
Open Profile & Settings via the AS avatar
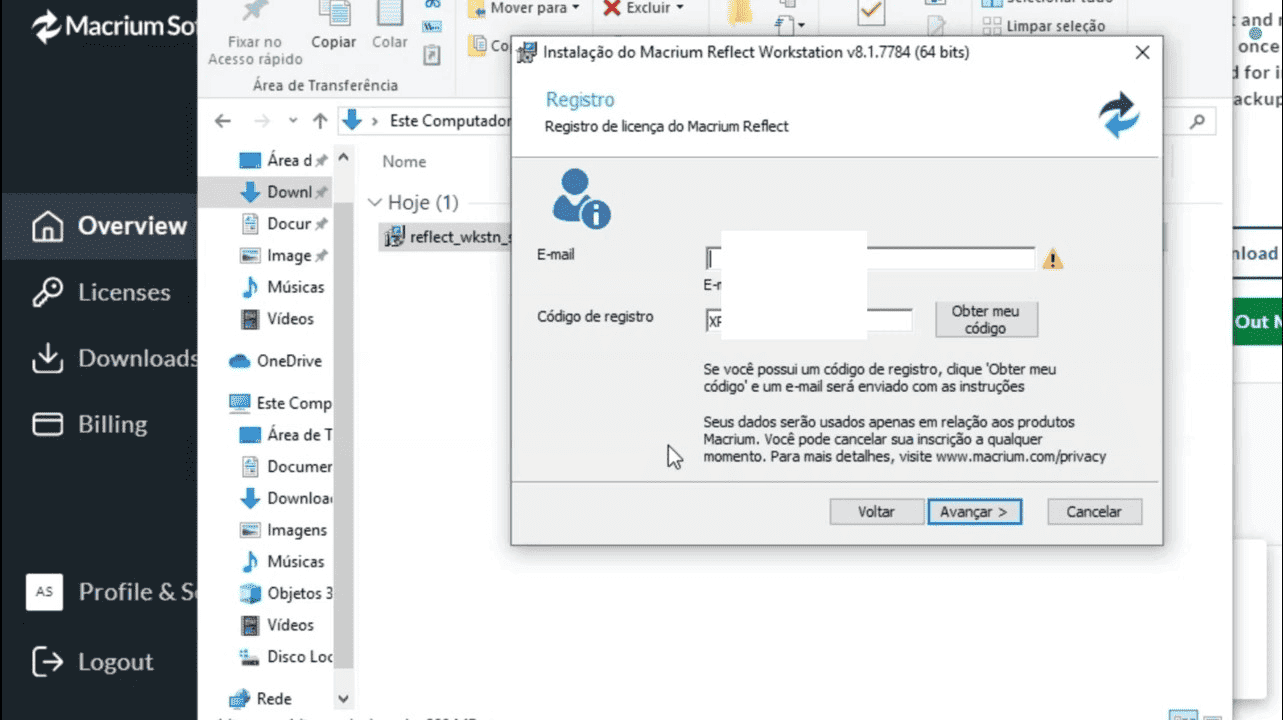[44, 592]
